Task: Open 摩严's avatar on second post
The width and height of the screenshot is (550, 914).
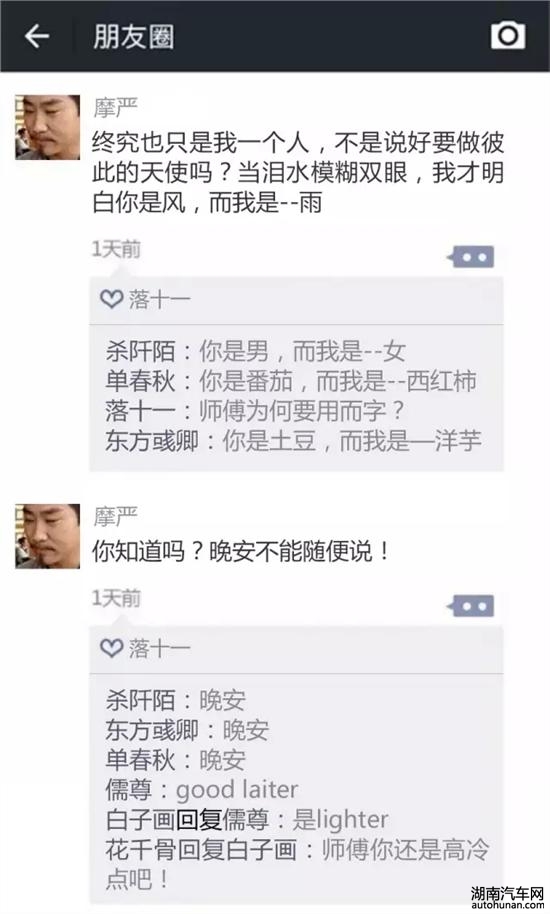Action: pos(48,536)
